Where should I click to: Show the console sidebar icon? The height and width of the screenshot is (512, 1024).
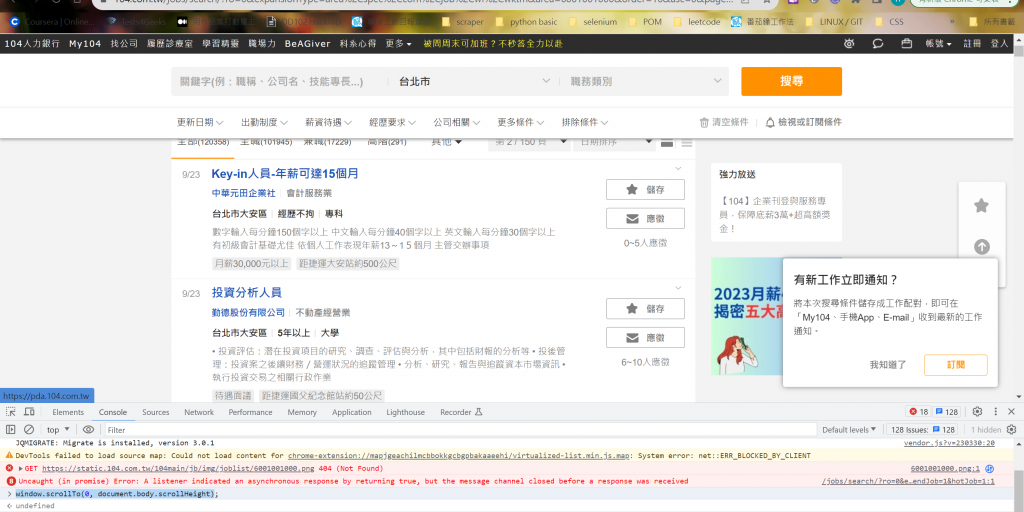11,429
